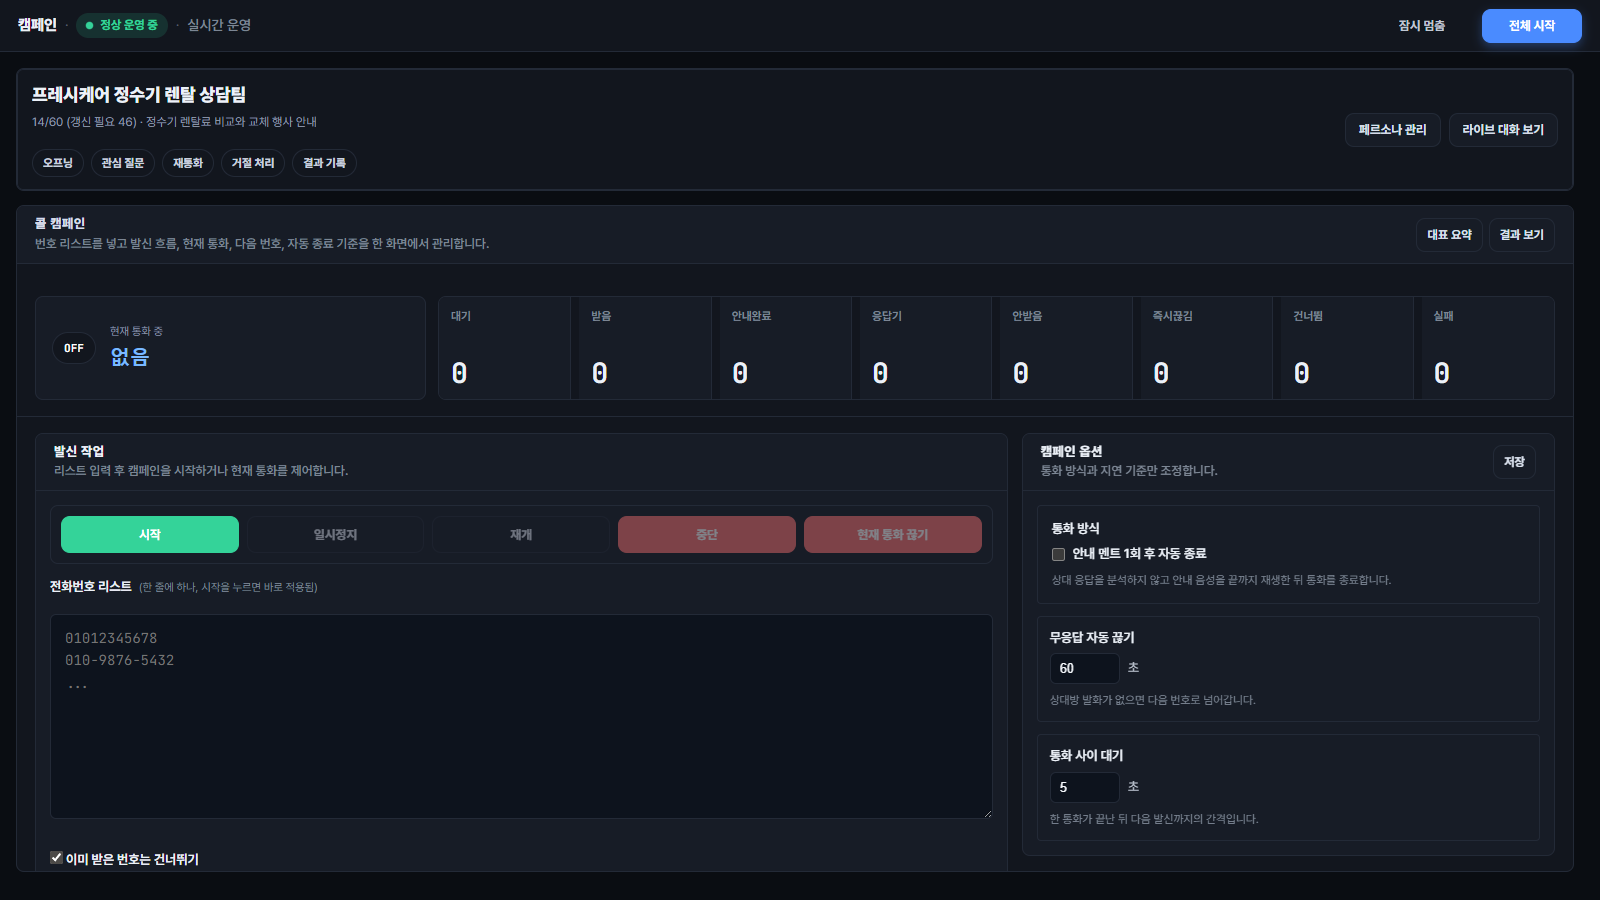The width and height of the screenshot is (1600, 900).
Task: Select the 재통화 chip
Action: 188,163
